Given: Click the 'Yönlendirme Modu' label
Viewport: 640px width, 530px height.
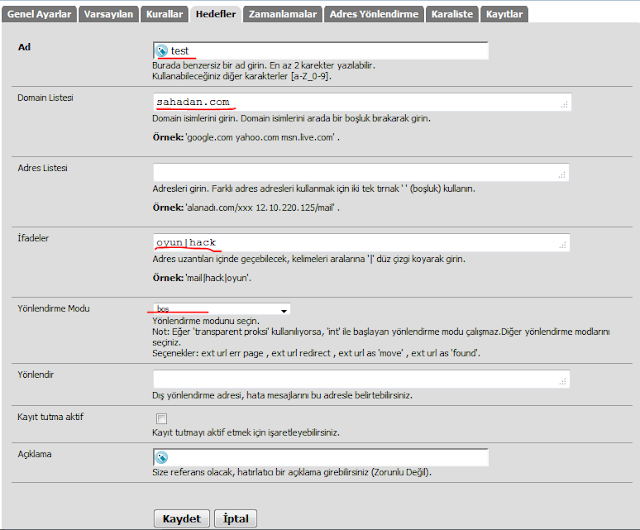Looking at the screenshot, I should [53, 309].
